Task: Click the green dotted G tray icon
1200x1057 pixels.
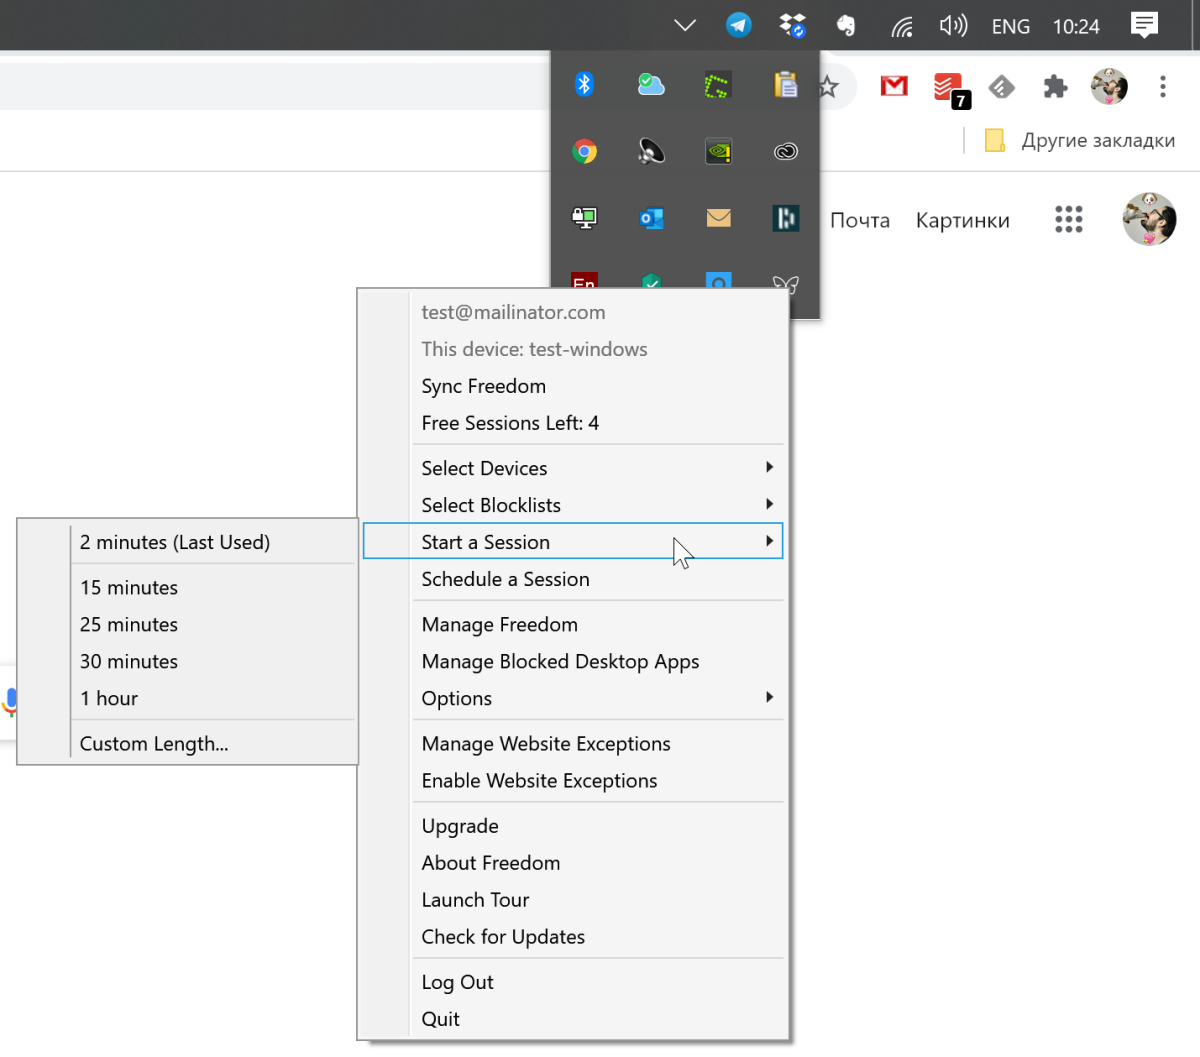Action: [x=718, y=86]
